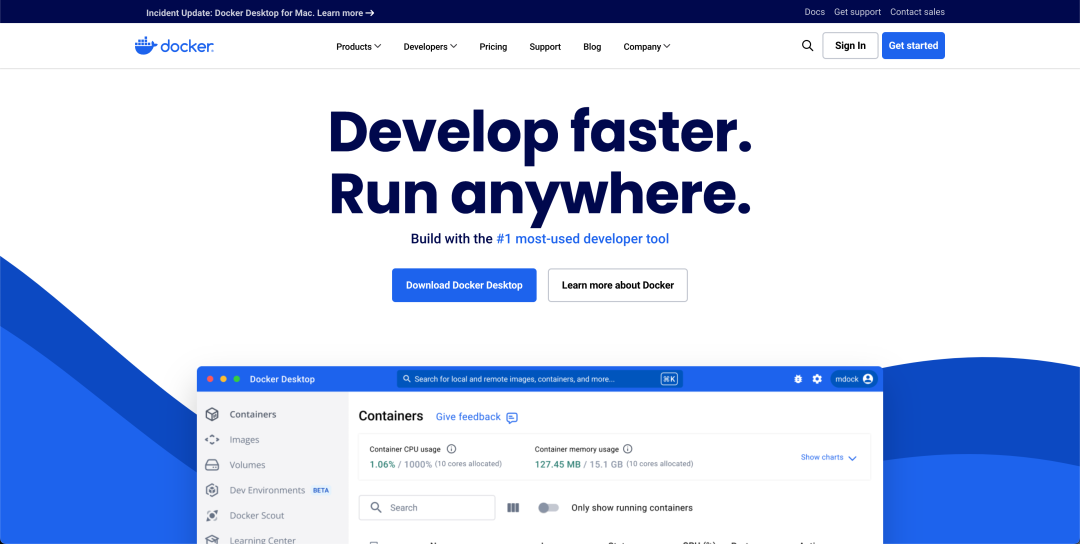Click the Containers cube icon in sidebar
The width and height of the screenshot is (1080, 544).
[212, 415]
